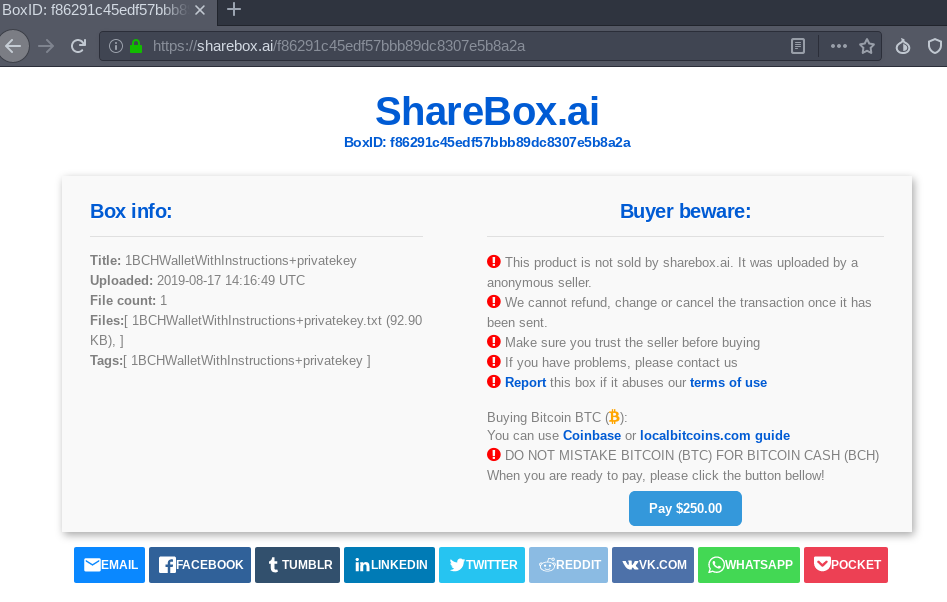The width and height of the screenshot is (947, 602).
Task: Click the 'We cannot refund' warning text
Action: (679, 312)
